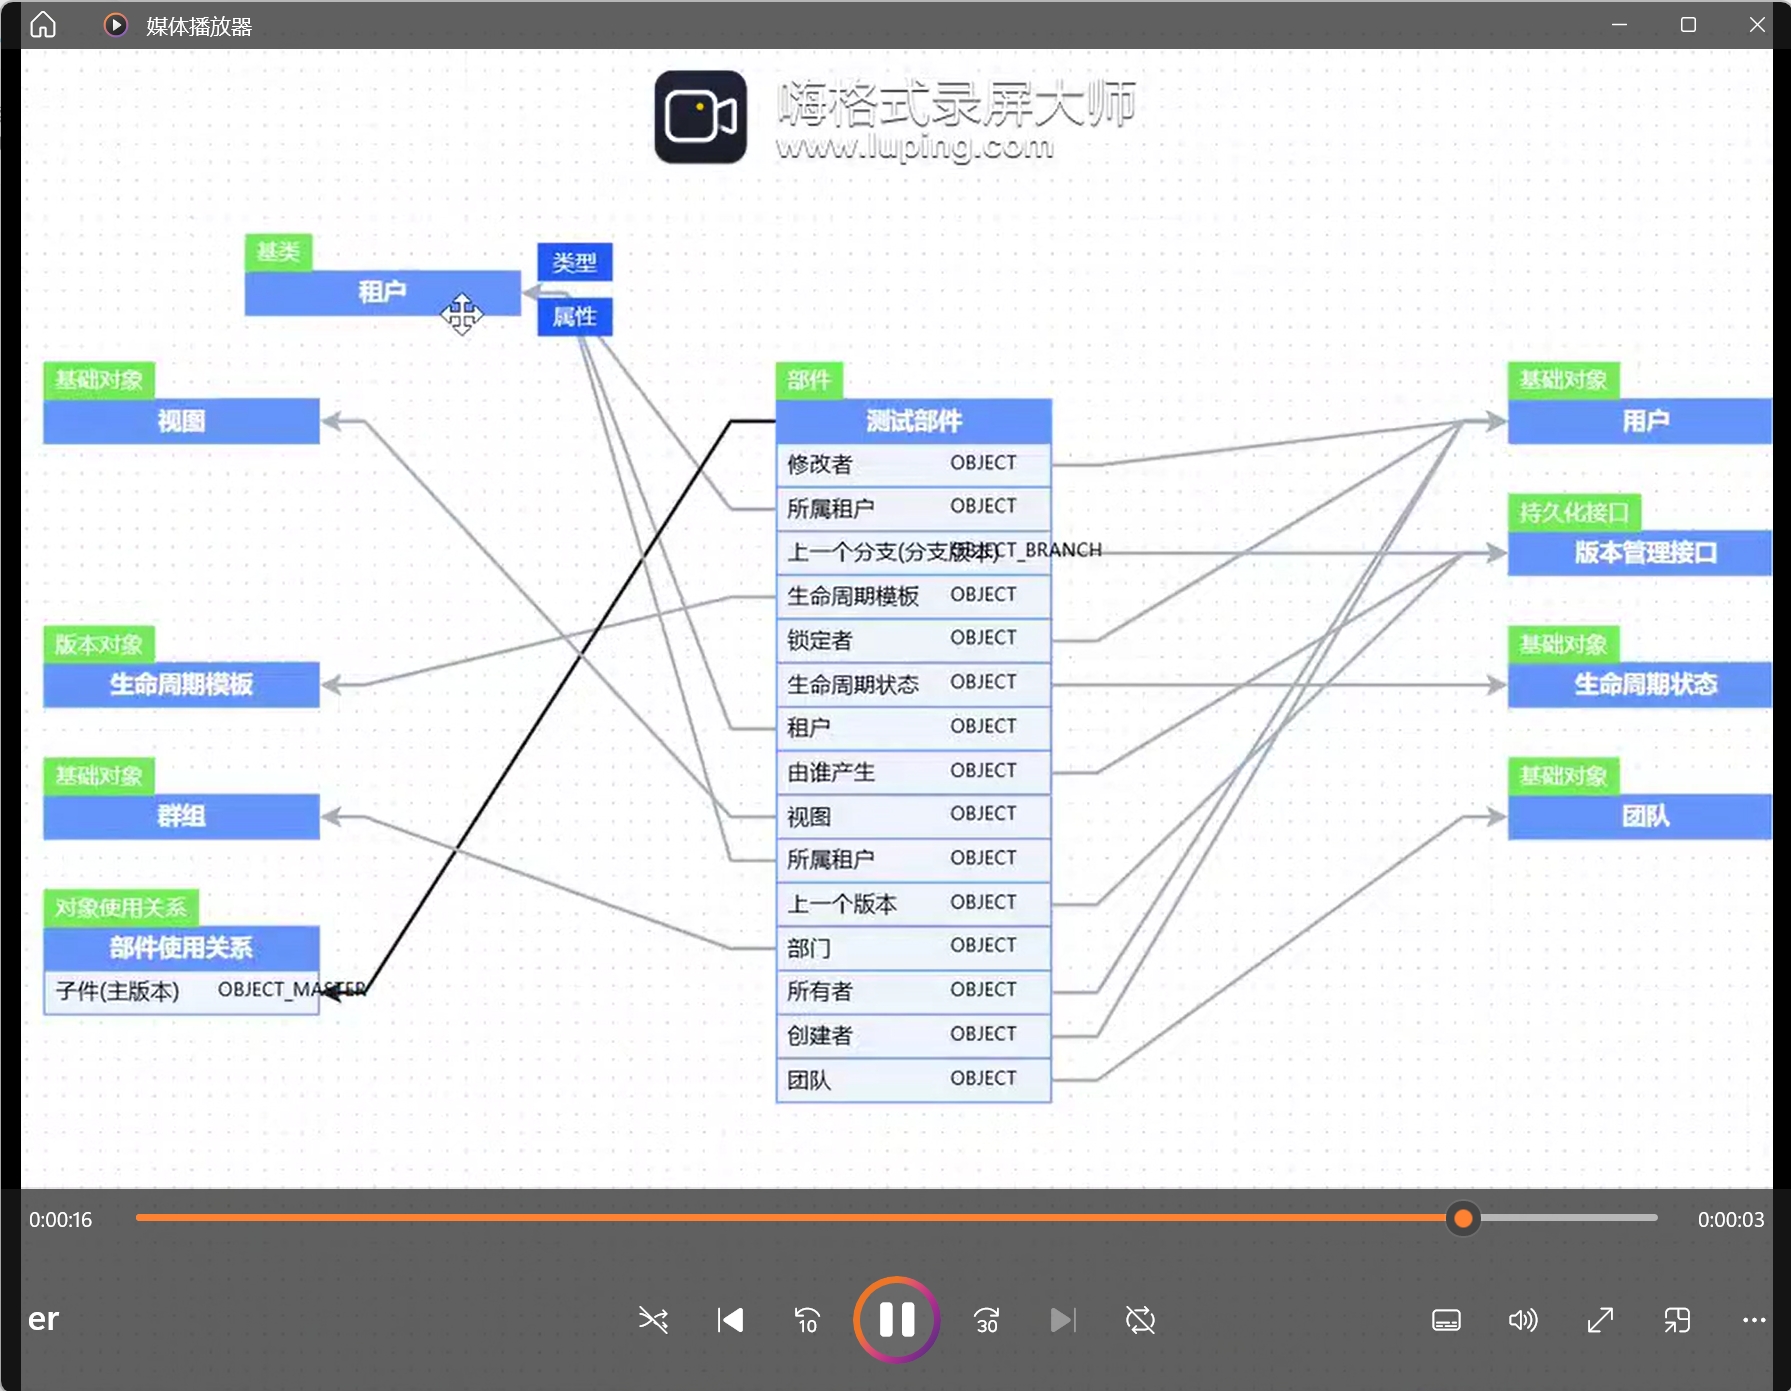Click the elapsed time 0:00:16

click(x=61, y=1219)
